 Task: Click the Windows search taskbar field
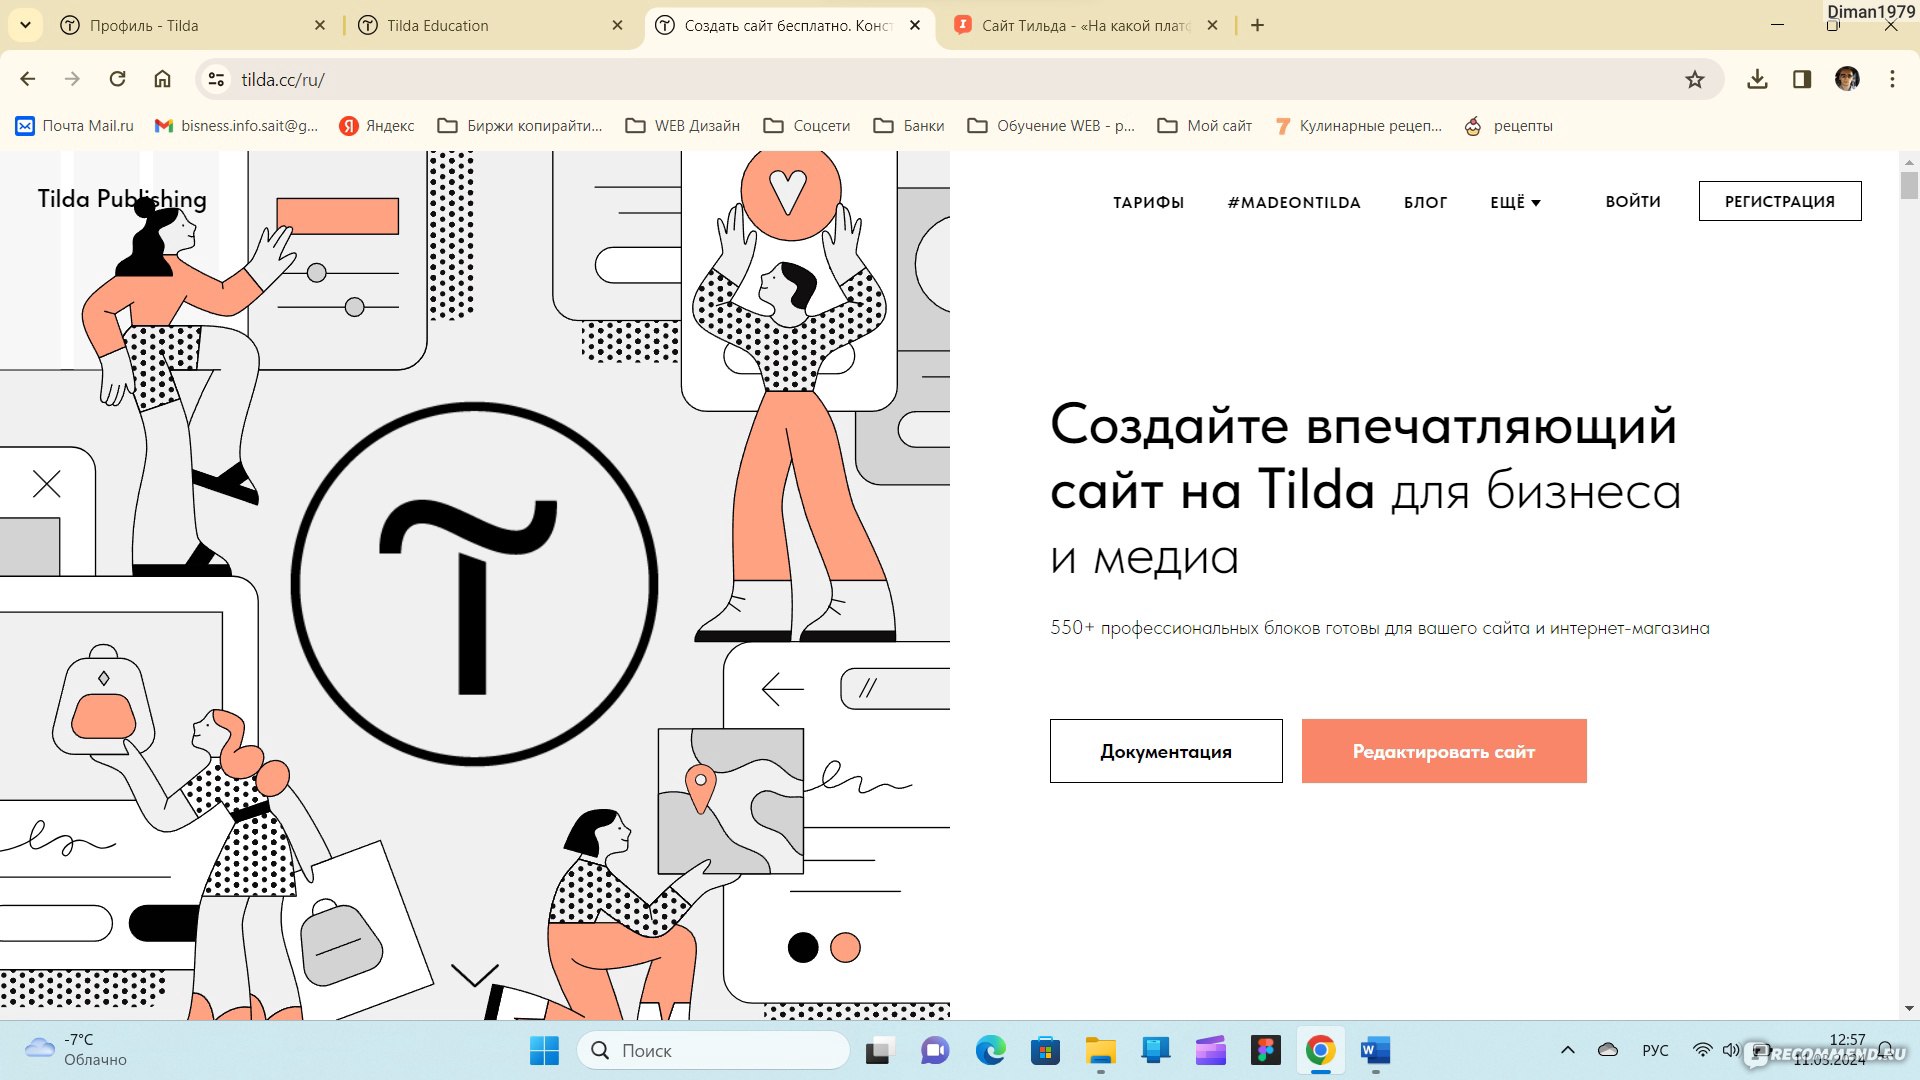(713, 1050)
